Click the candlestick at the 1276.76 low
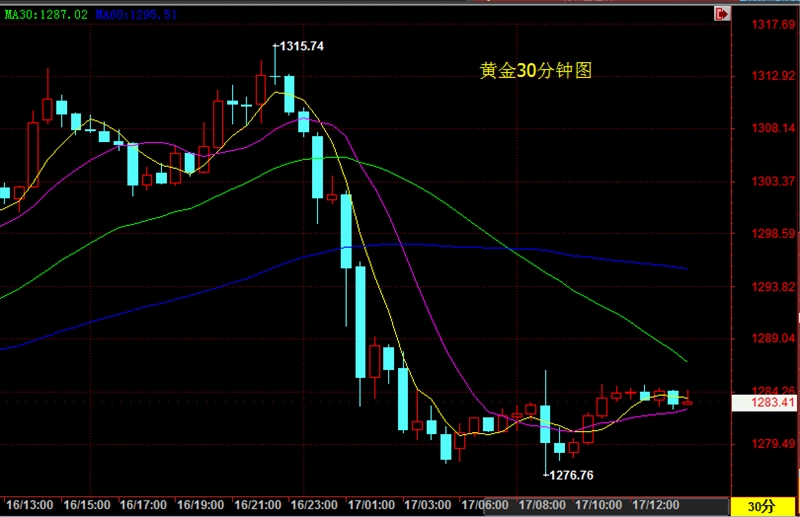800x517 pixels. 545,424
